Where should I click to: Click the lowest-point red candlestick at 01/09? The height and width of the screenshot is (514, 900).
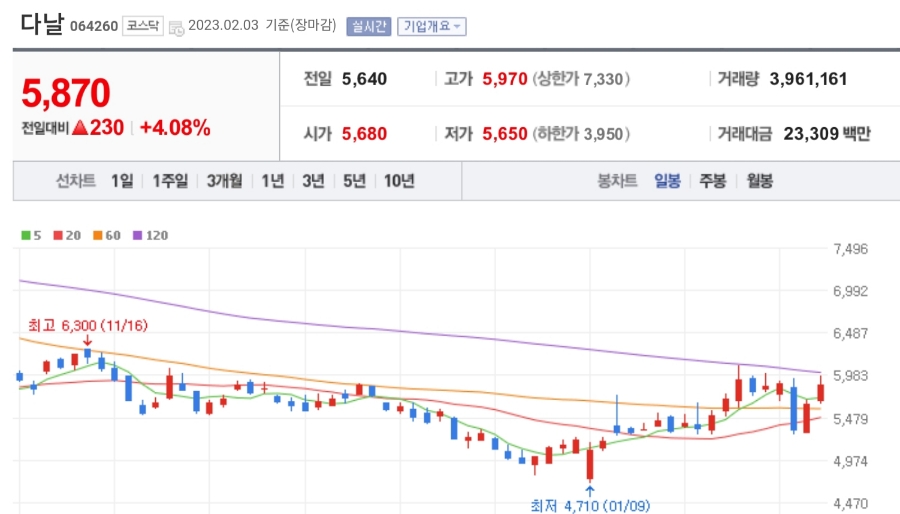[589, 464]
